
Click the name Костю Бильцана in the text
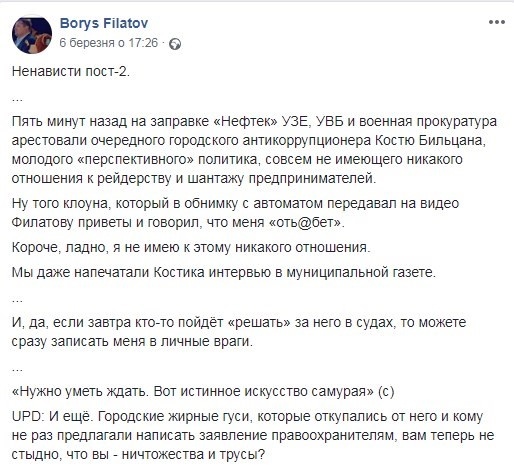tap(428, 140)
